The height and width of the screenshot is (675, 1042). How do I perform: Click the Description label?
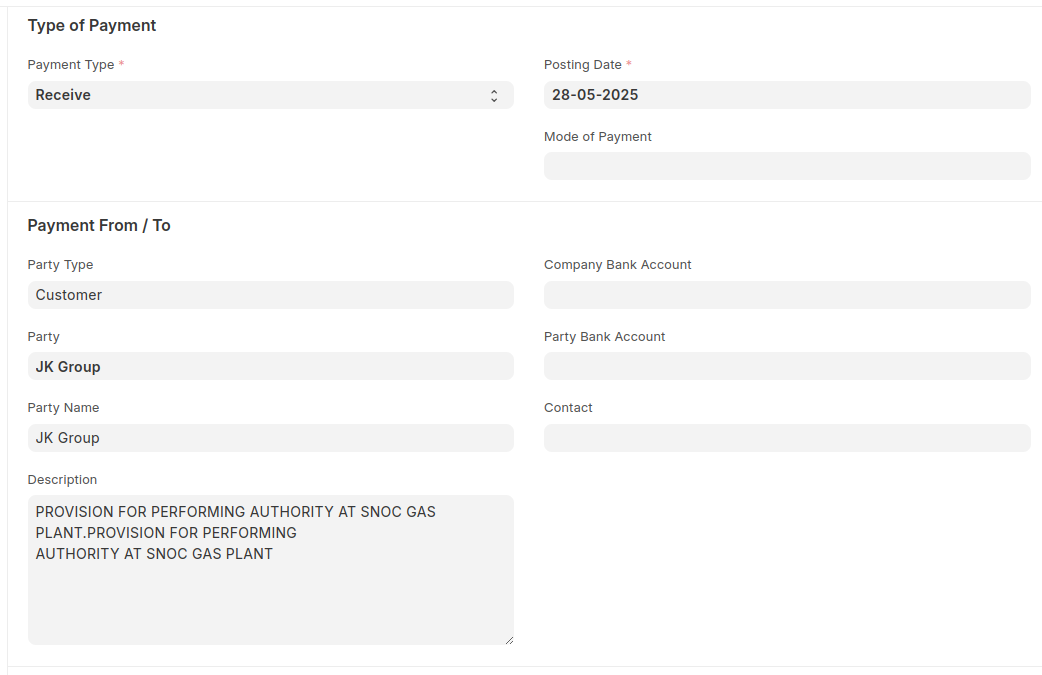(x=62, y=480)
